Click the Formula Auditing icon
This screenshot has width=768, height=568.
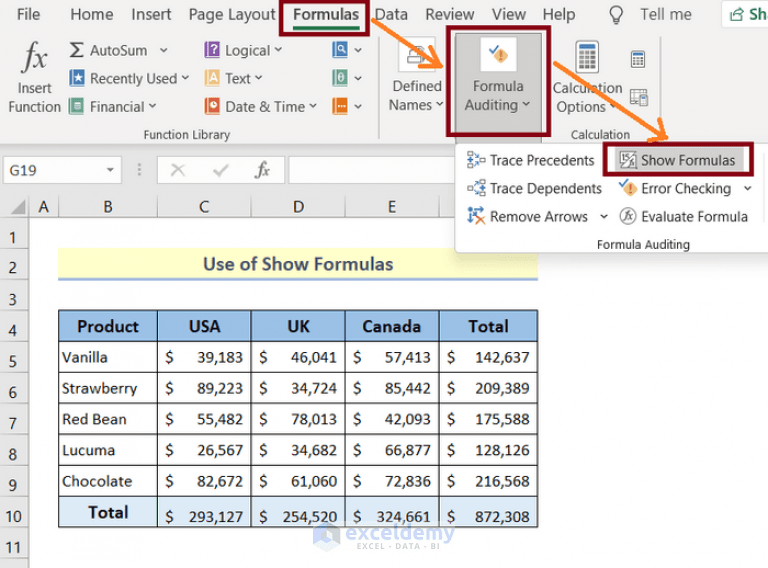pyautogui.click(x=499, y=54)
